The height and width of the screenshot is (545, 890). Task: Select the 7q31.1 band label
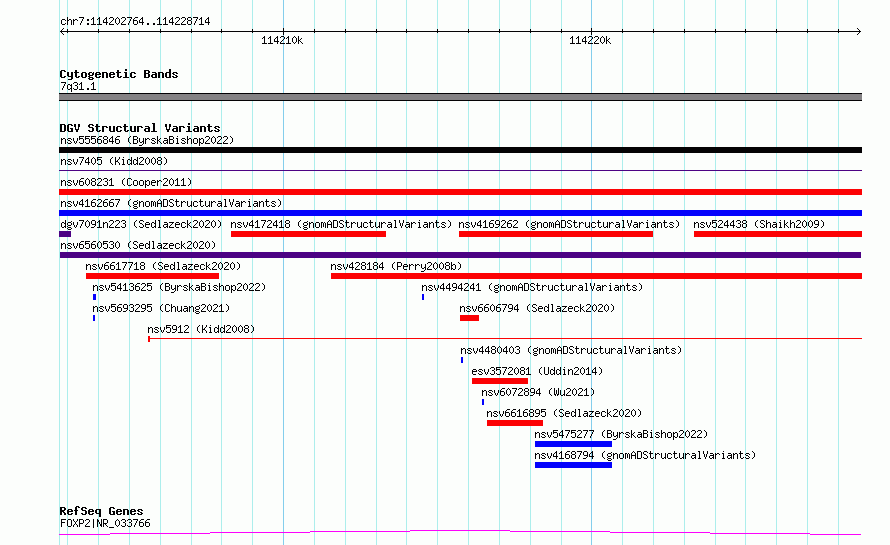(78, 86)
